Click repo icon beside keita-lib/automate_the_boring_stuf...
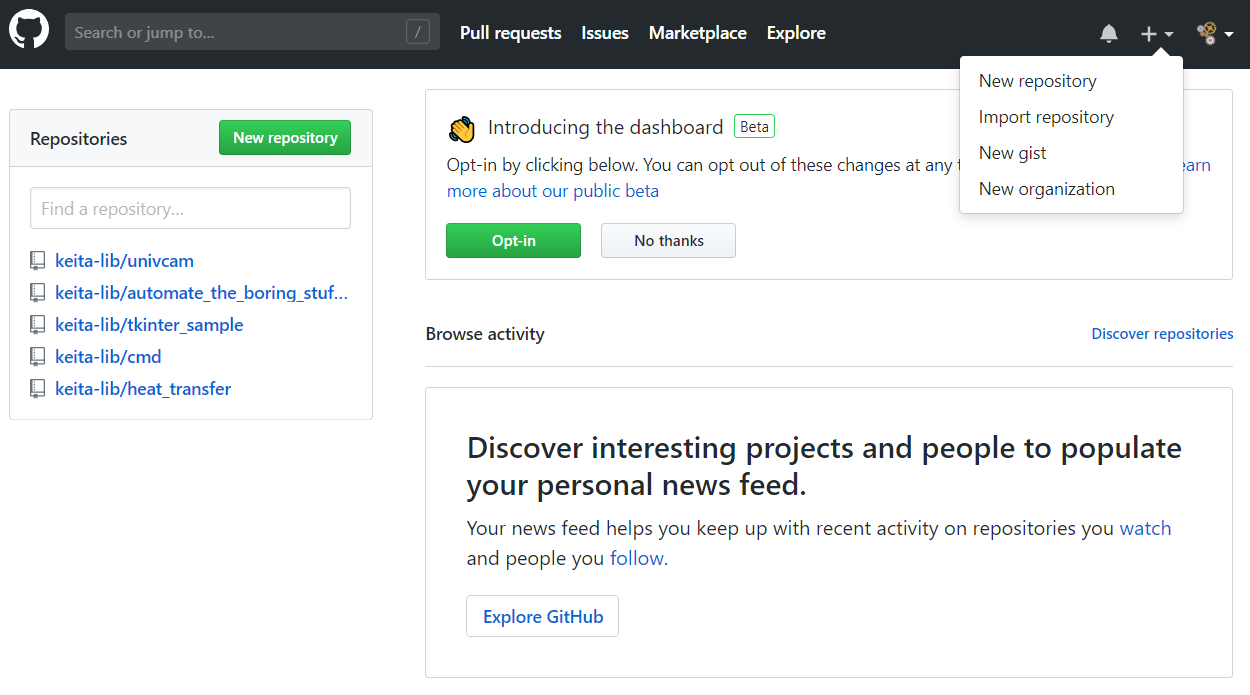1250x695 pixels. [x=38, y=293]
